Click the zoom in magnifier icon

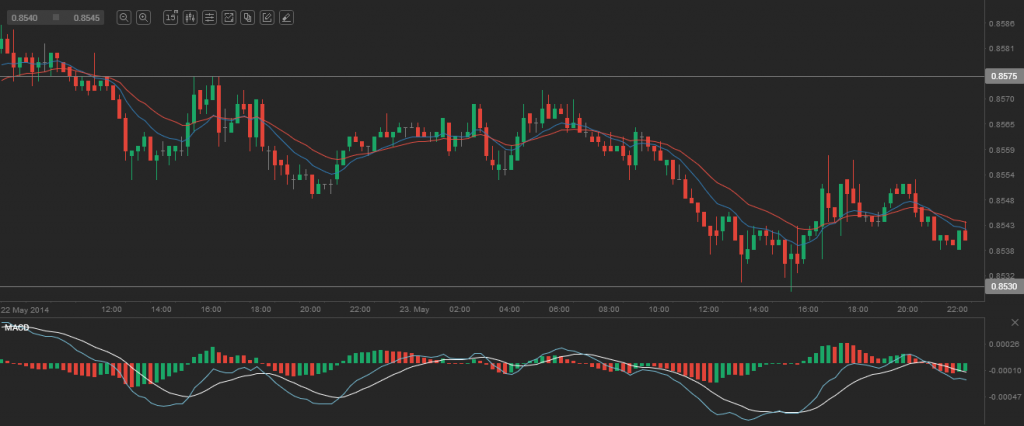coord(143,17)
